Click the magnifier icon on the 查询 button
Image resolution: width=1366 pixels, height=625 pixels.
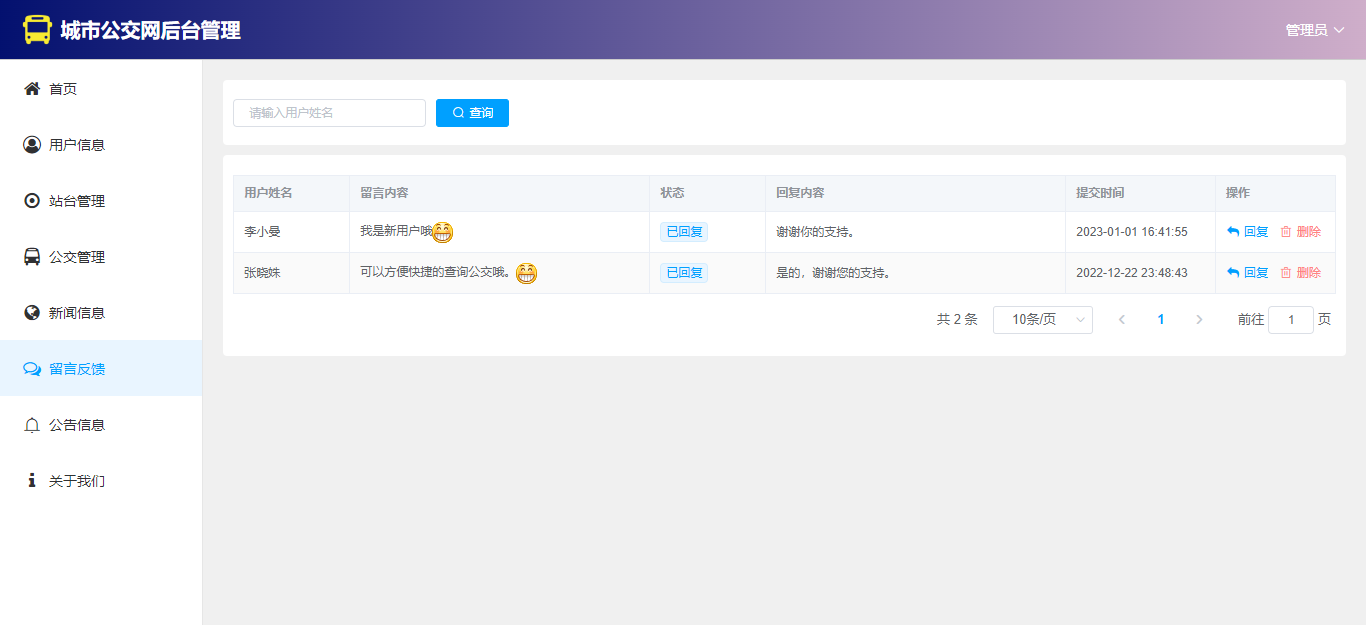[x=458, y=113]
